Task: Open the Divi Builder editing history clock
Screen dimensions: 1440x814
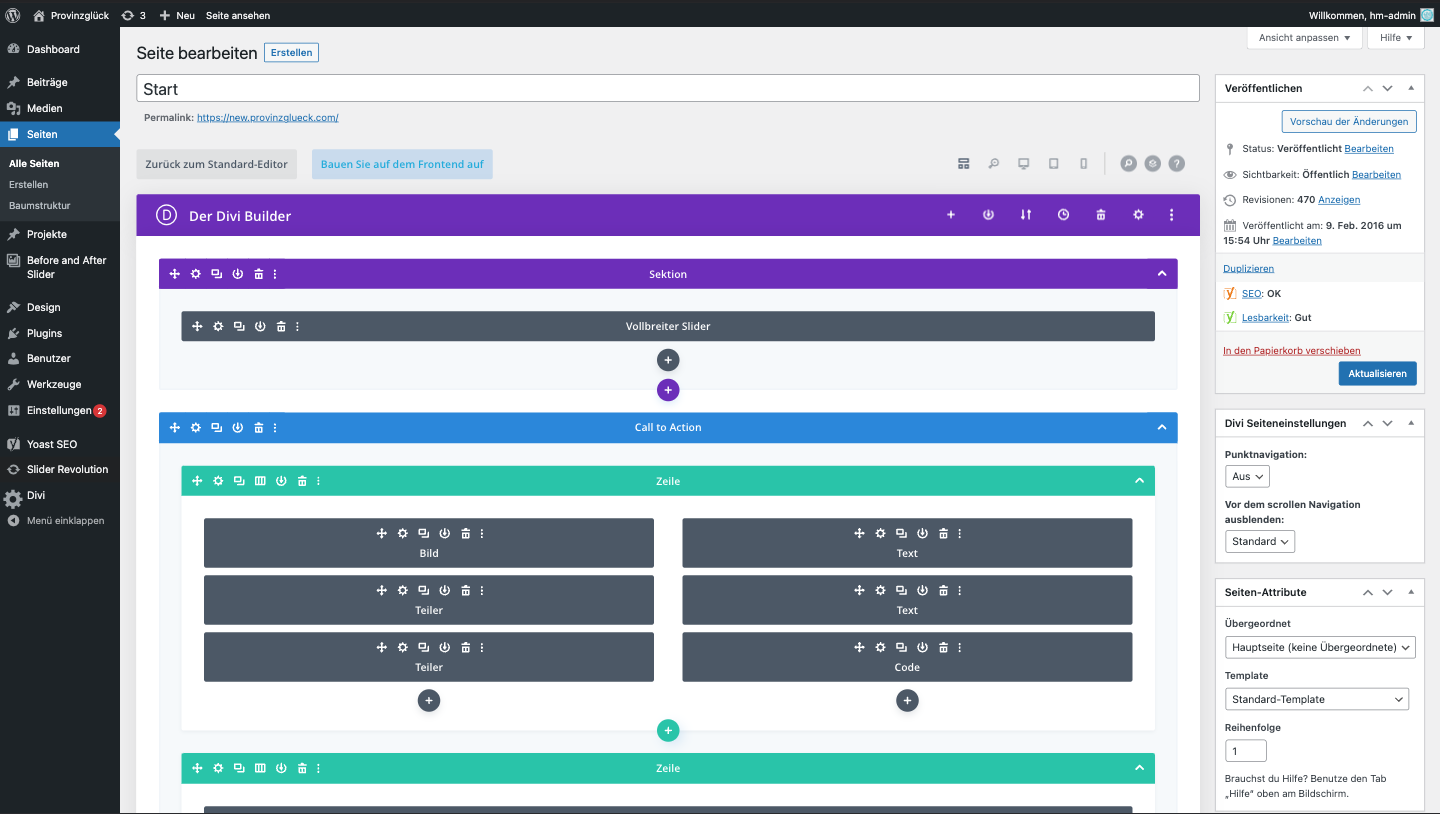Action: pyautogui.click(x=1063, y=215)
